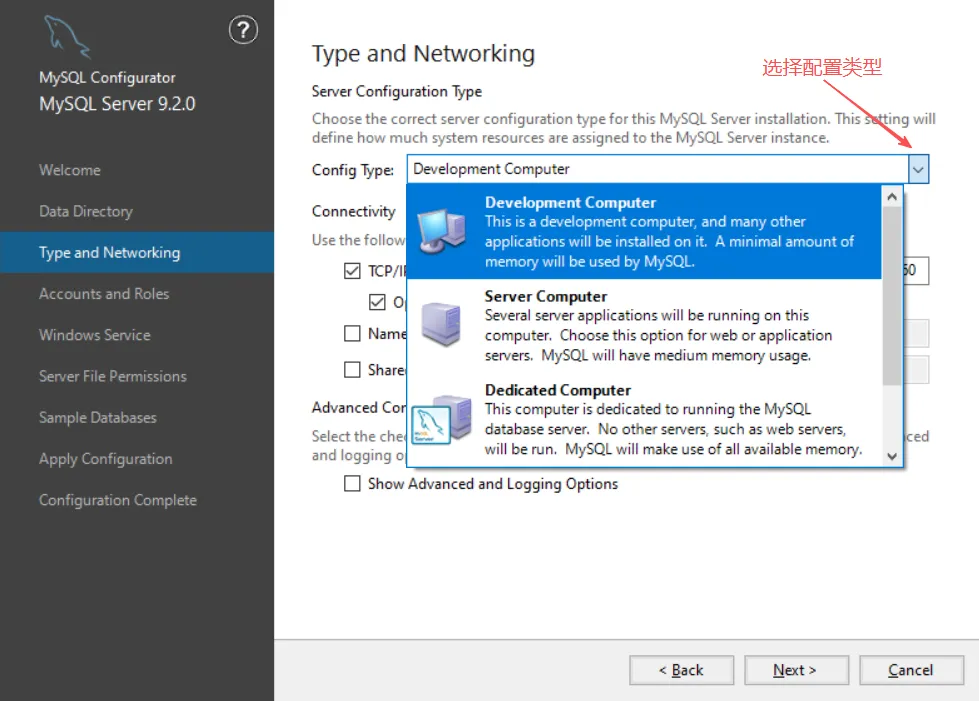Click the Server Configuration Type label
Image resolution: width=979 pixels, height=701 pixels.
(x=396, y=91)
